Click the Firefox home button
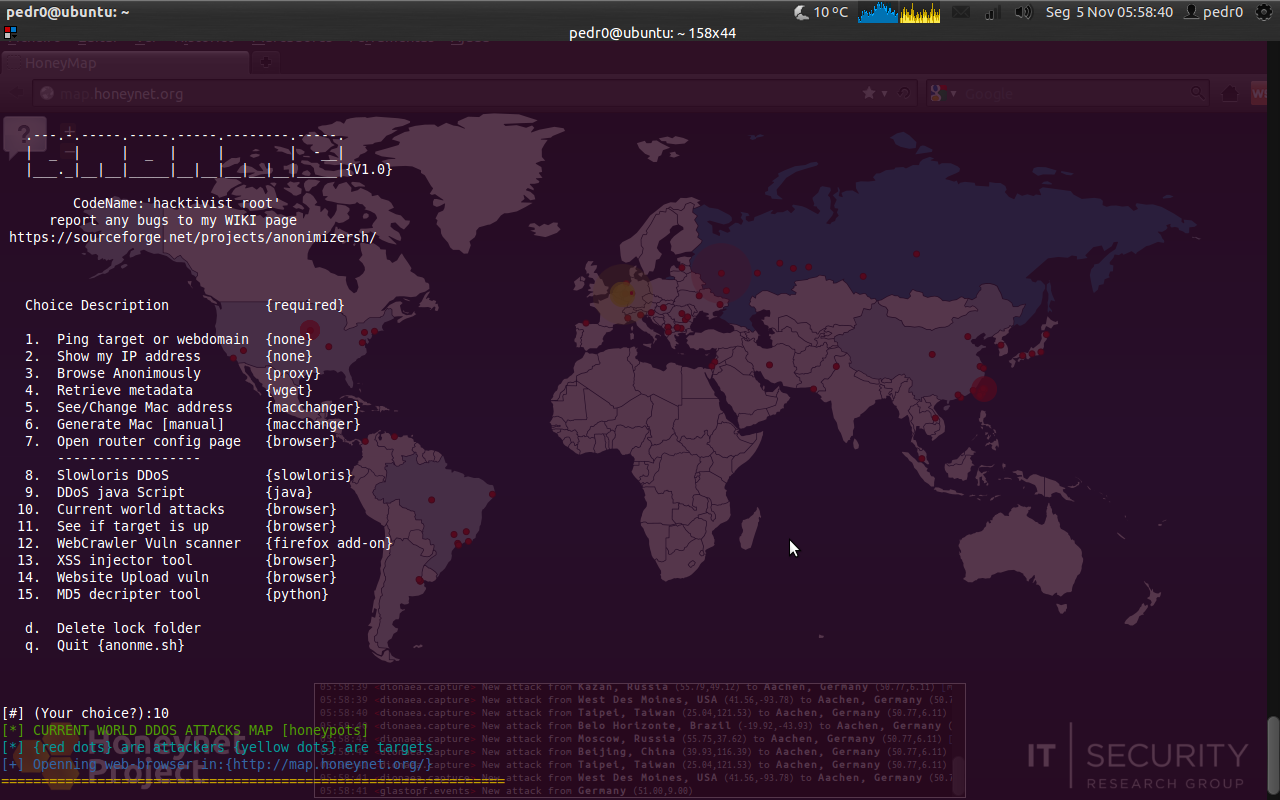1280x800 pixels. 1230,93
